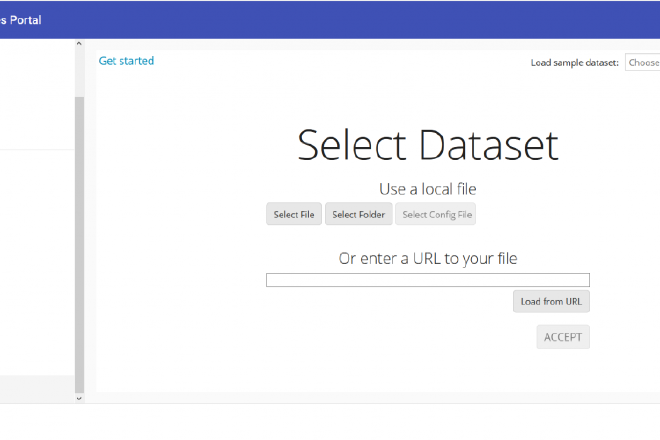Click the Select File button
The width and height of the screenshot is (660, 440).
coord(294,214)
